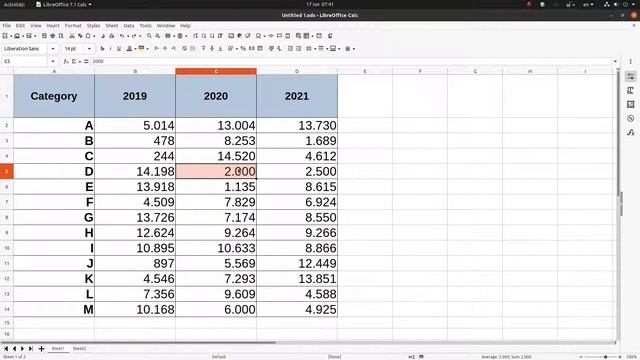This screenshot has width=640, height=360.
Task: Toggle Align Top vertical alignment
Action: pos(203,49)
